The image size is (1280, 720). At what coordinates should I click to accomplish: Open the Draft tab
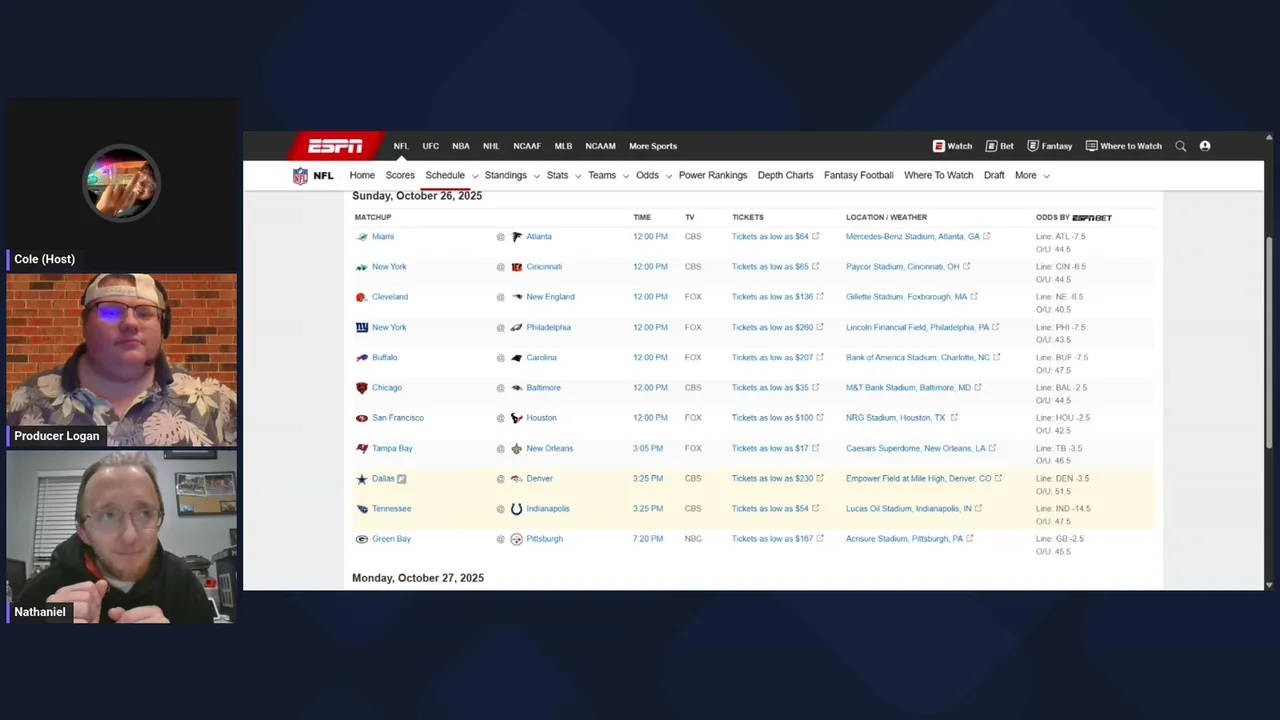(x=994, y=175)
